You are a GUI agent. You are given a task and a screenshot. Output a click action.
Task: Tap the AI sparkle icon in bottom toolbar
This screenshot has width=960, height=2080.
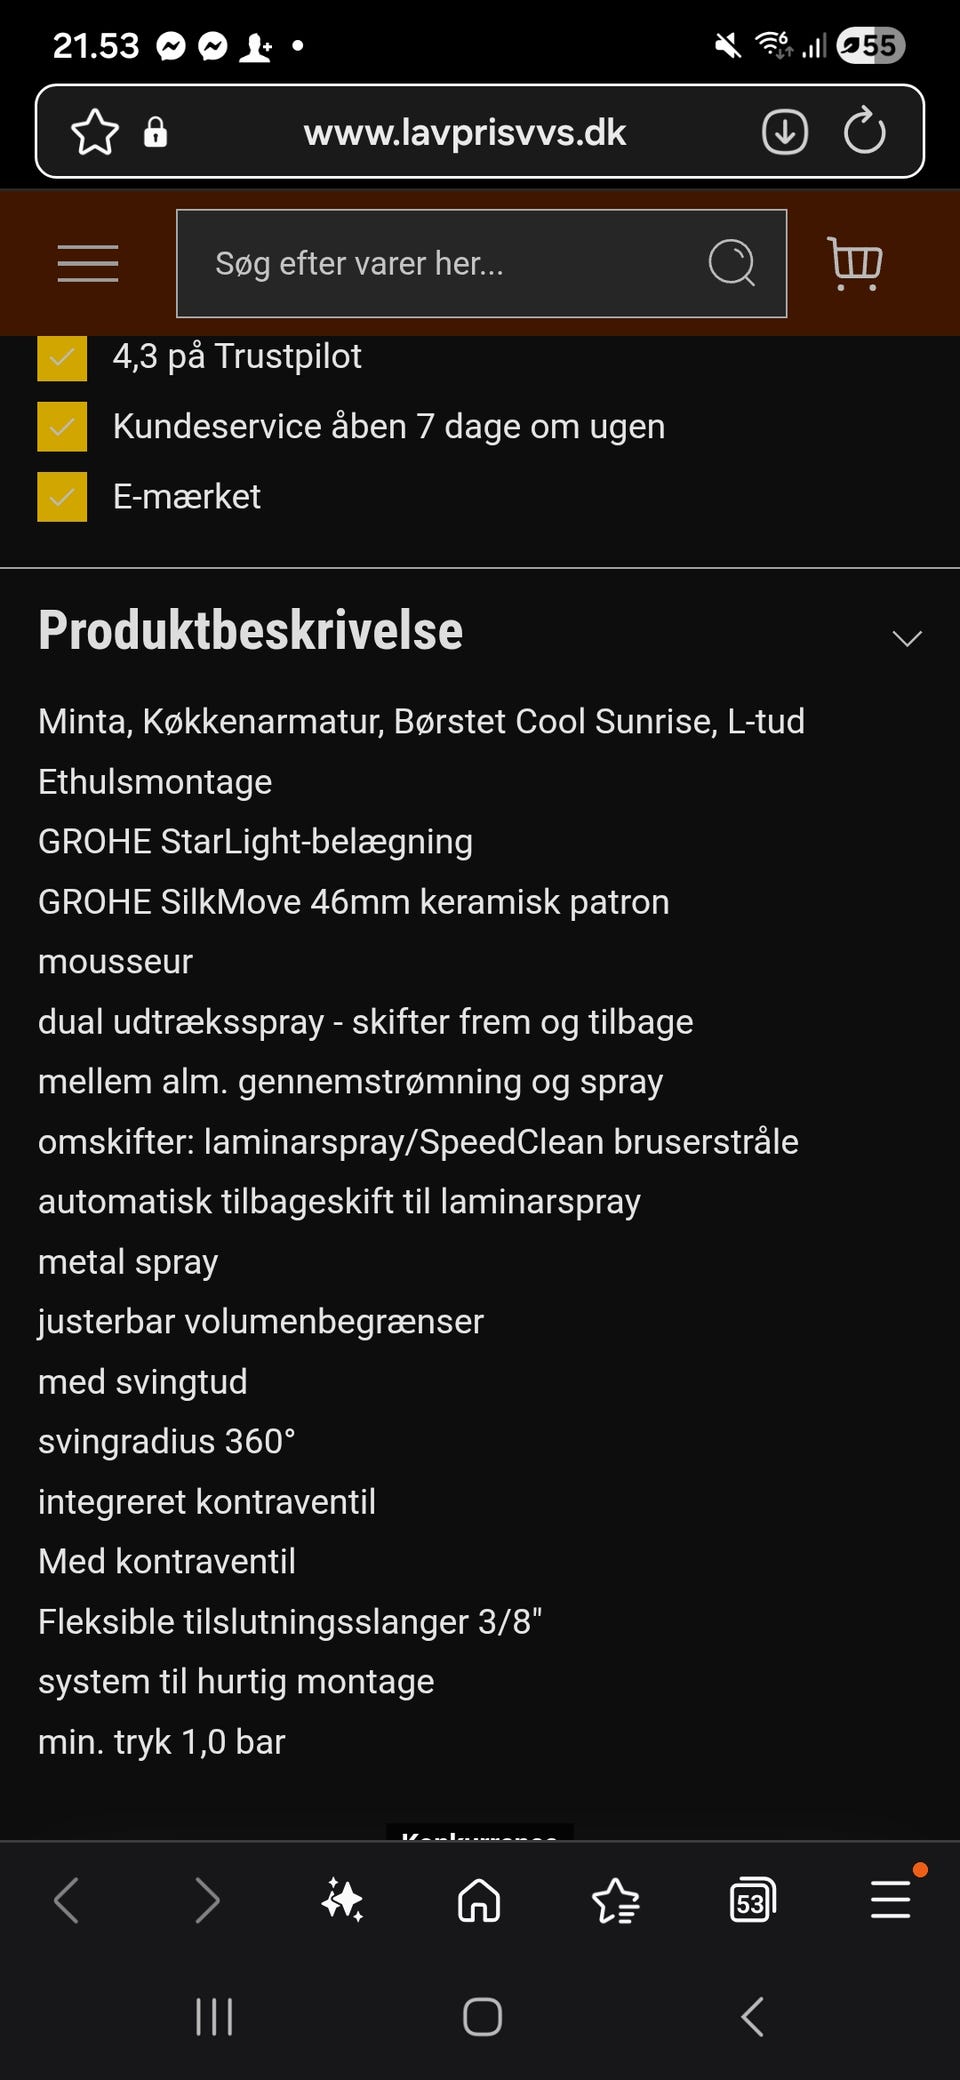[x=343, y=1900]
